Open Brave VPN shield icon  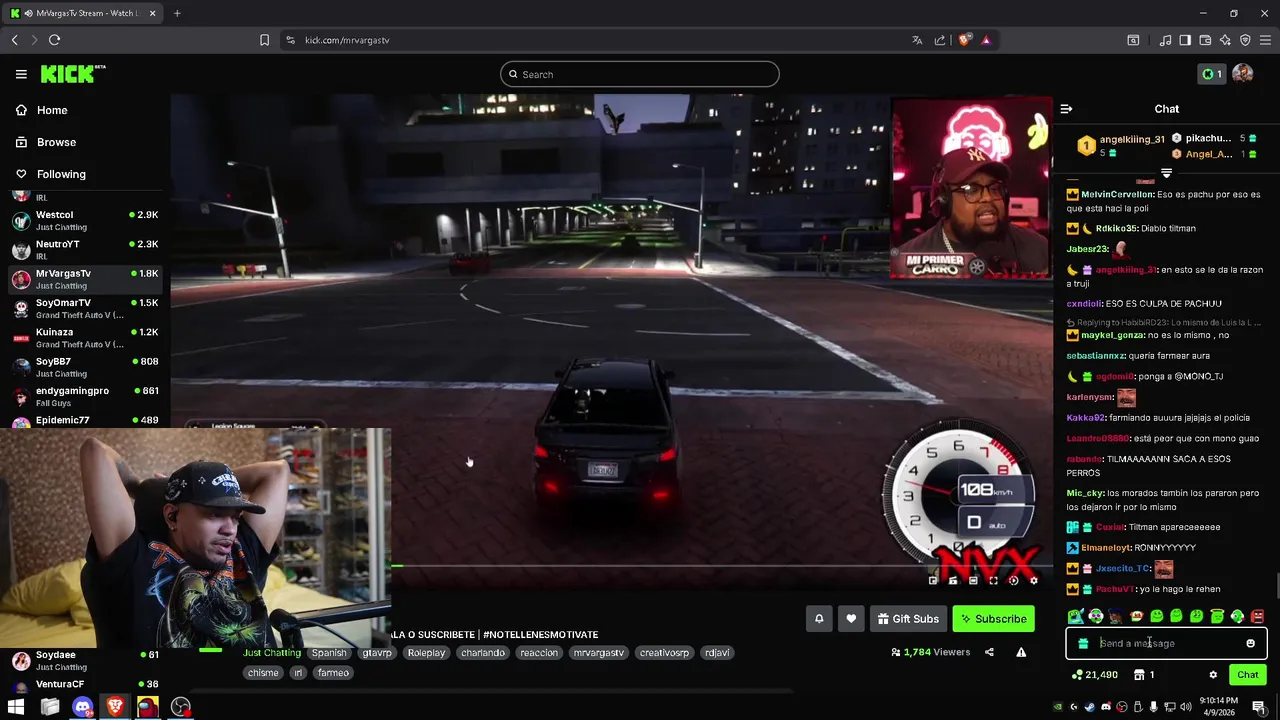(x=1245, y=40)
